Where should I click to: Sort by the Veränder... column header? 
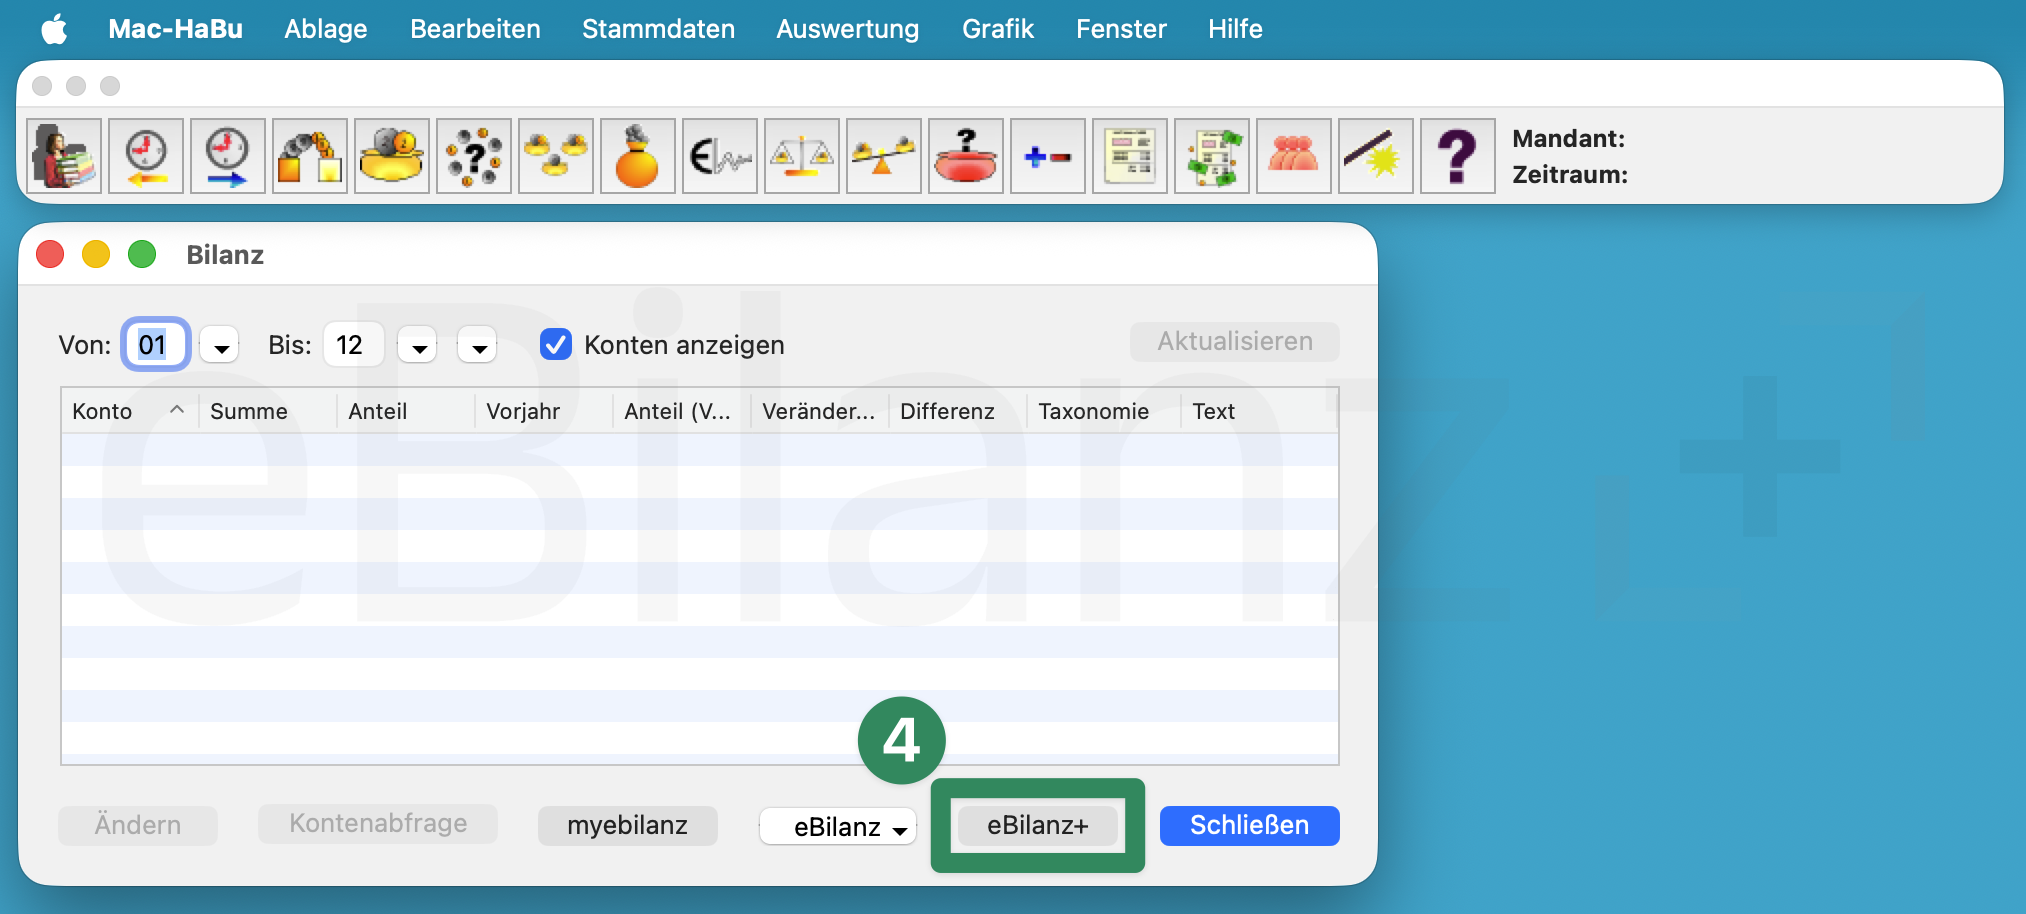(820, 411)
